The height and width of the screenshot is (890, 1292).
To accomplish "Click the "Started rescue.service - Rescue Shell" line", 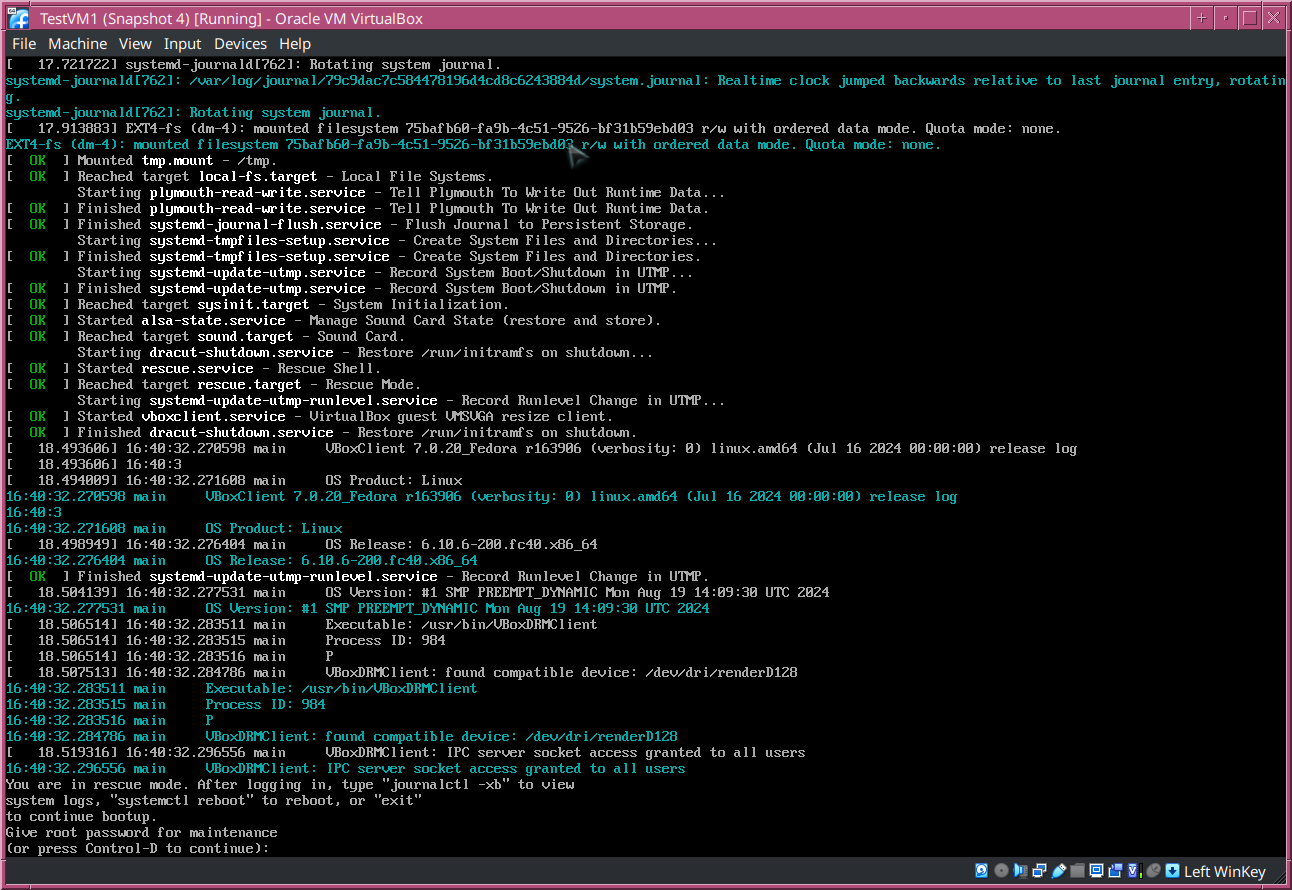I will [193, 368].
